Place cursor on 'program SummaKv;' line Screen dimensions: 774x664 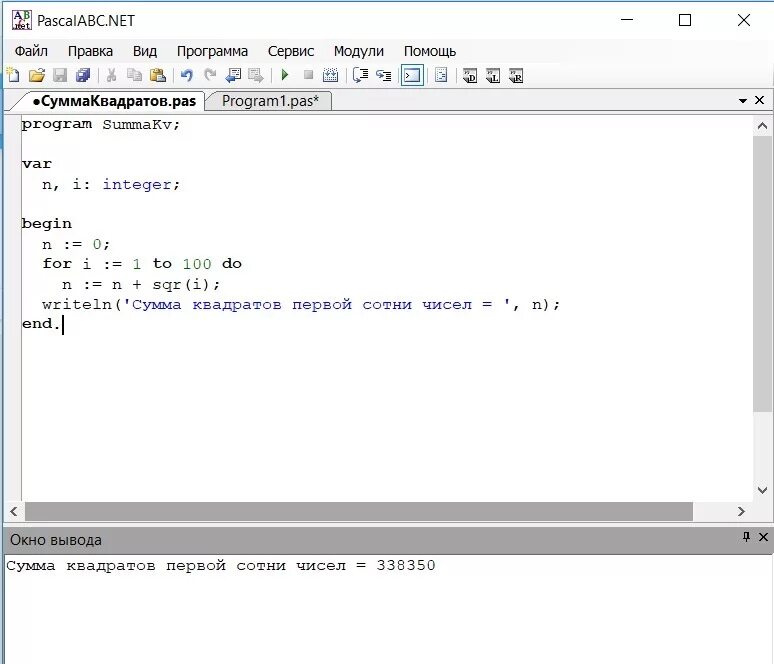101,124
